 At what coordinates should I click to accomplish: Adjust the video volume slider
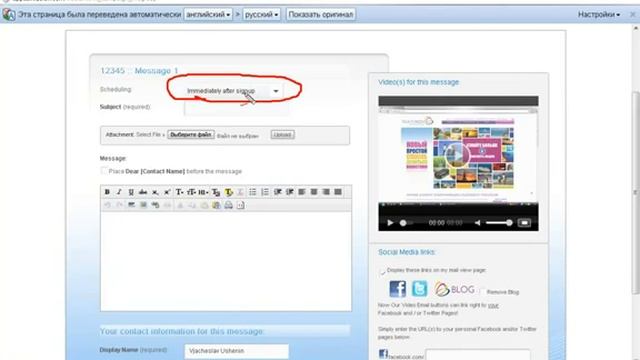click(x=499, y=223)
